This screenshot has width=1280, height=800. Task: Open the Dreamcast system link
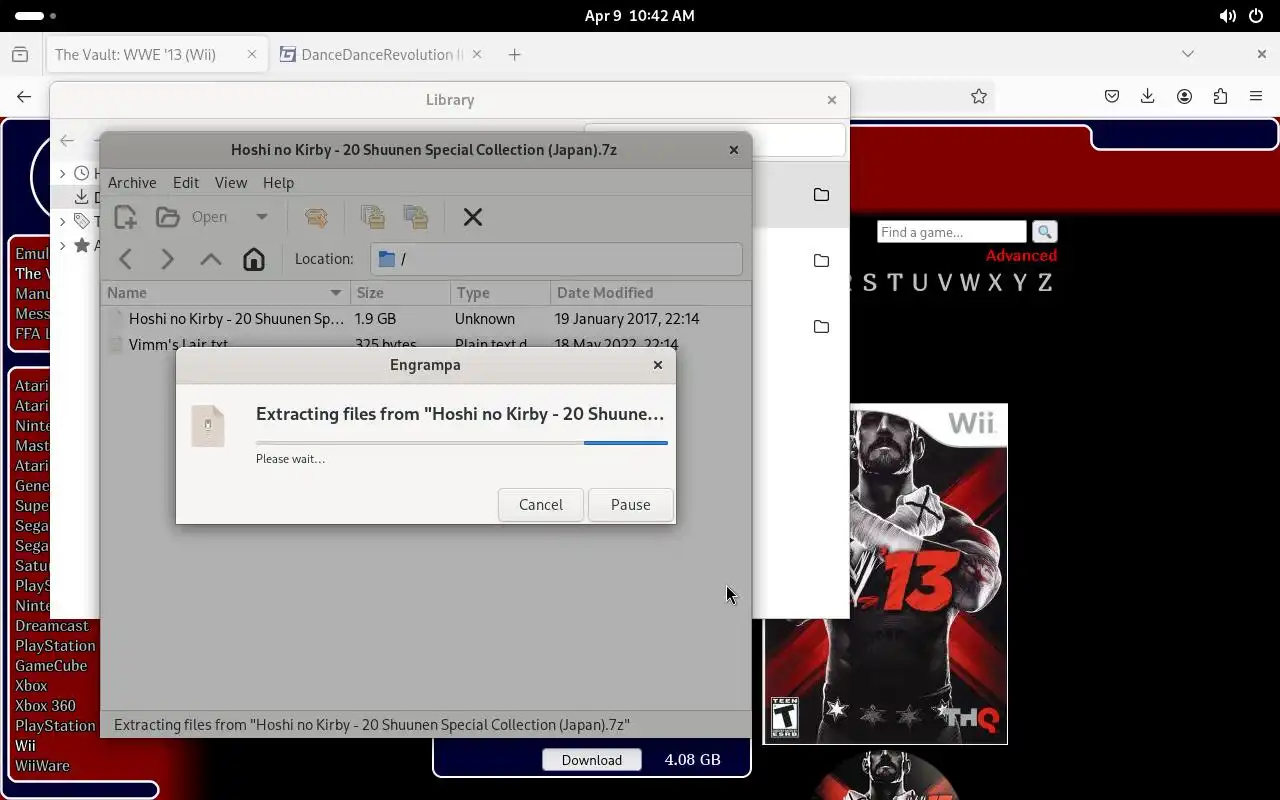tap(52, 626)
